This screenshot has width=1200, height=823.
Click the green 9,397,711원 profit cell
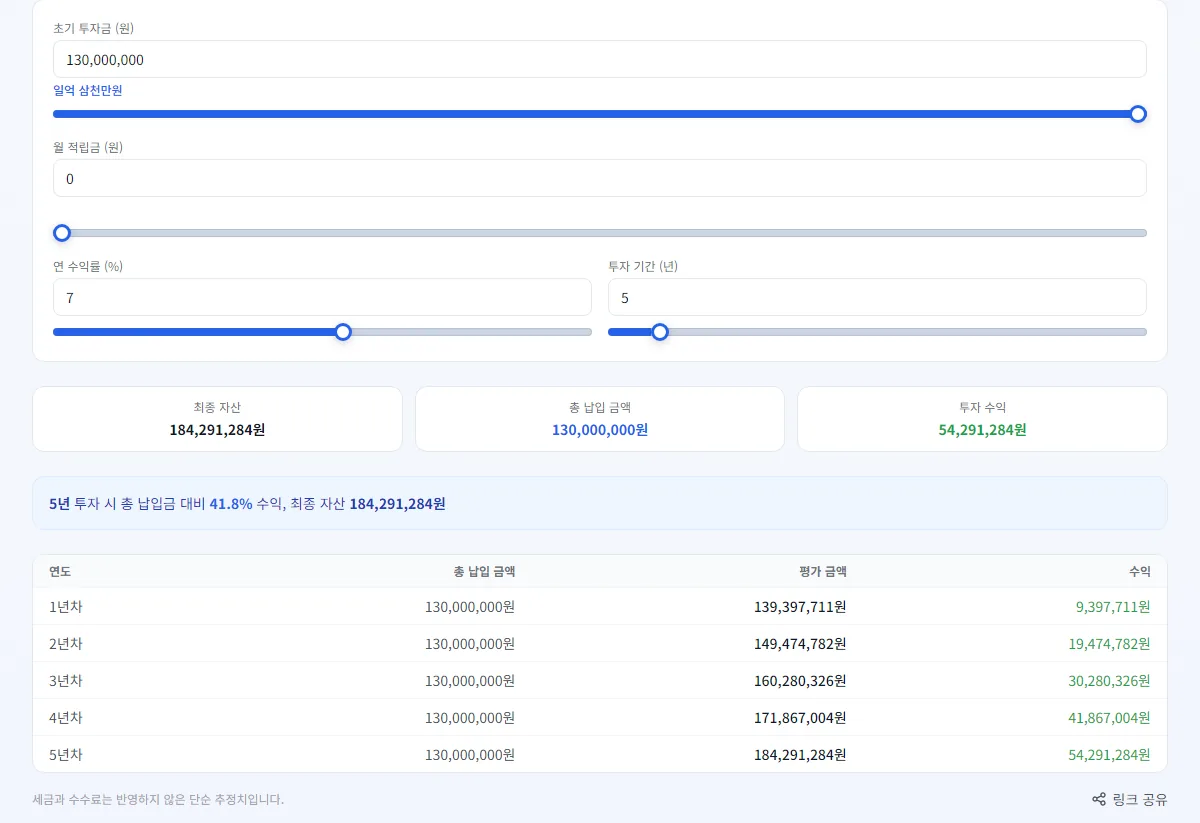click(1113, 607)
